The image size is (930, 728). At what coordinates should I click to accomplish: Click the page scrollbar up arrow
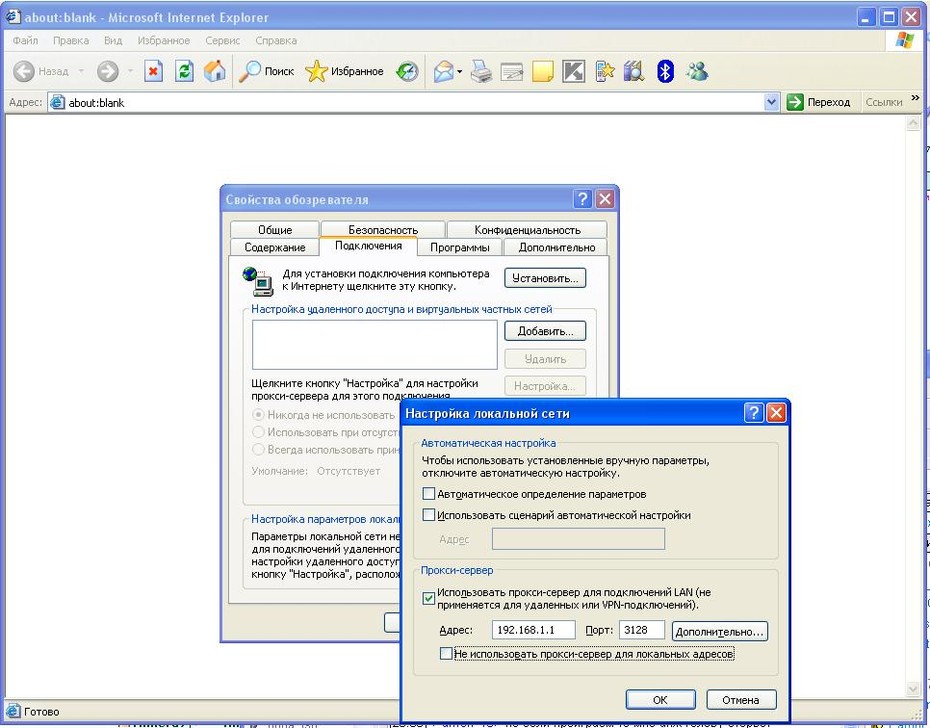pos(913,123)
